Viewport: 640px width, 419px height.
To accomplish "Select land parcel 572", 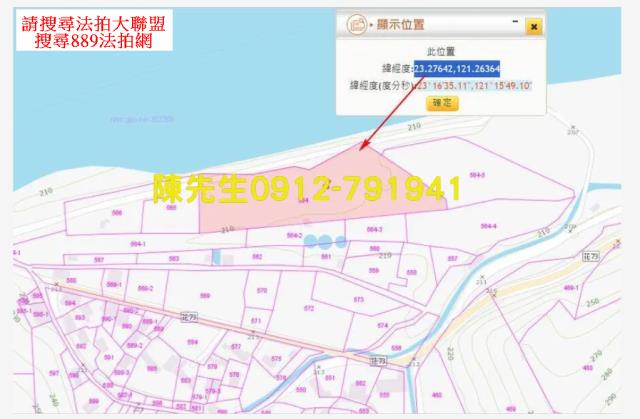I will pos(309,308).
